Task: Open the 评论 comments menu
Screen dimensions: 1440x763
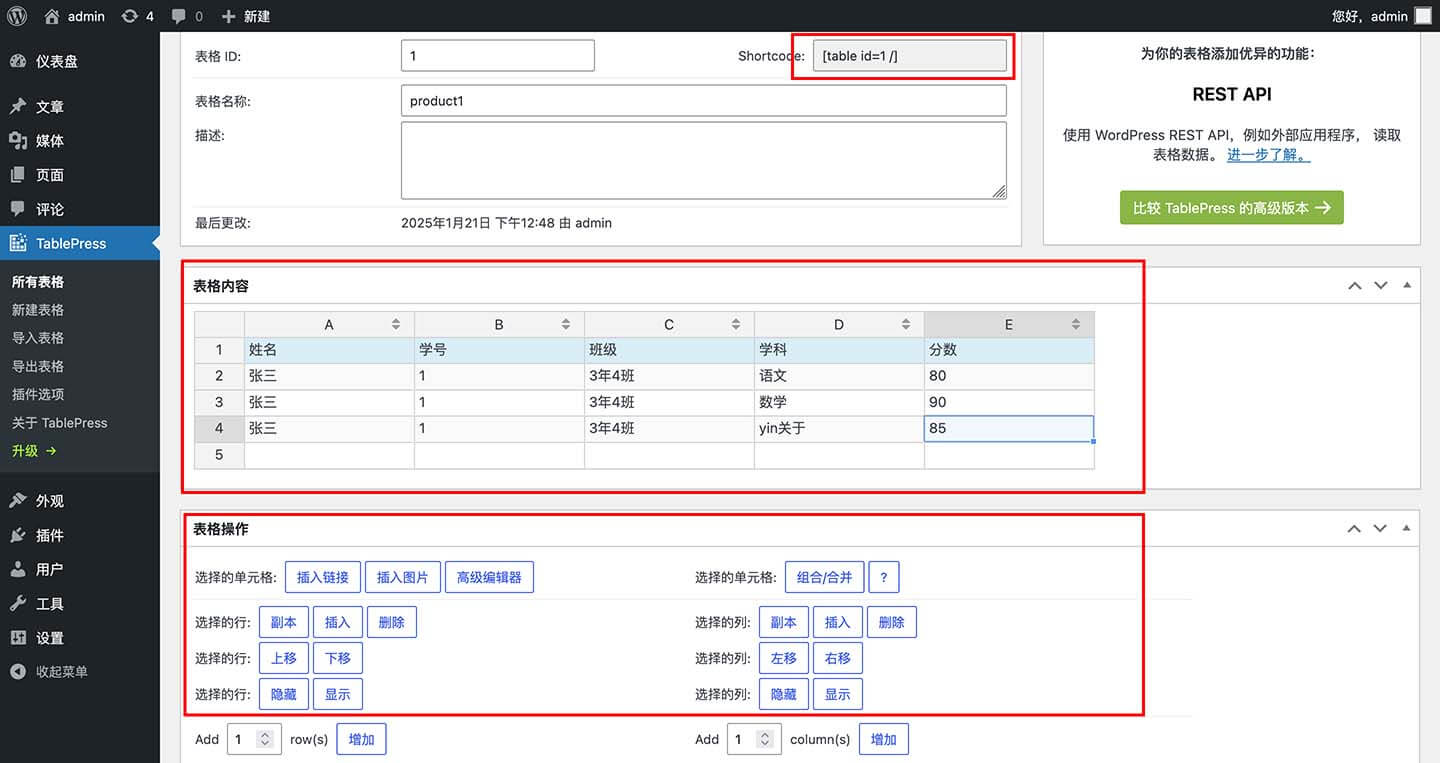Action: tap(80, 209)
